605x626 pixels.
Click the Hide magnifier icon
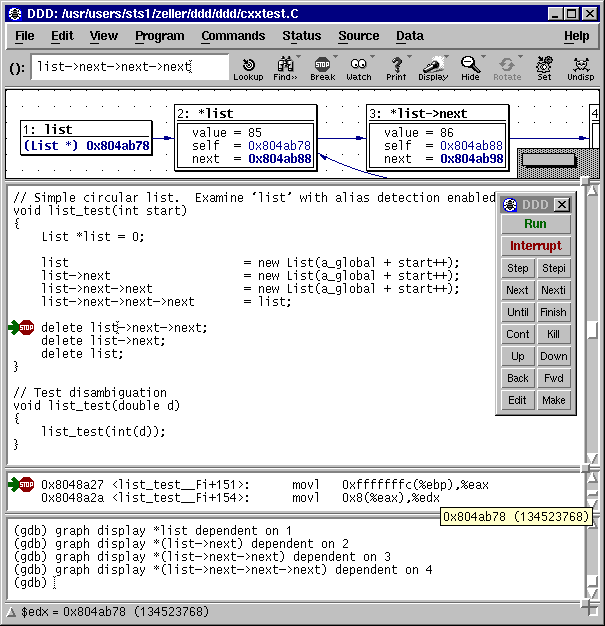[x=470, y=68]
